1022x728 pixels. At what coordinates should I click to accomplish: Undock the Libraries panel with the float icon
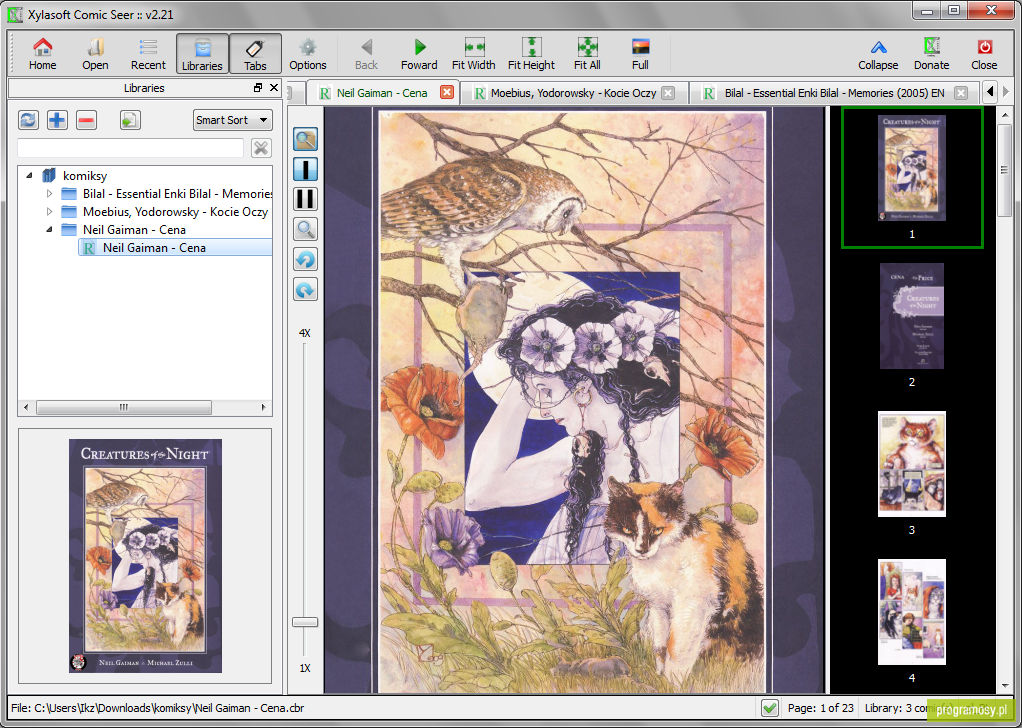point(258,88)
